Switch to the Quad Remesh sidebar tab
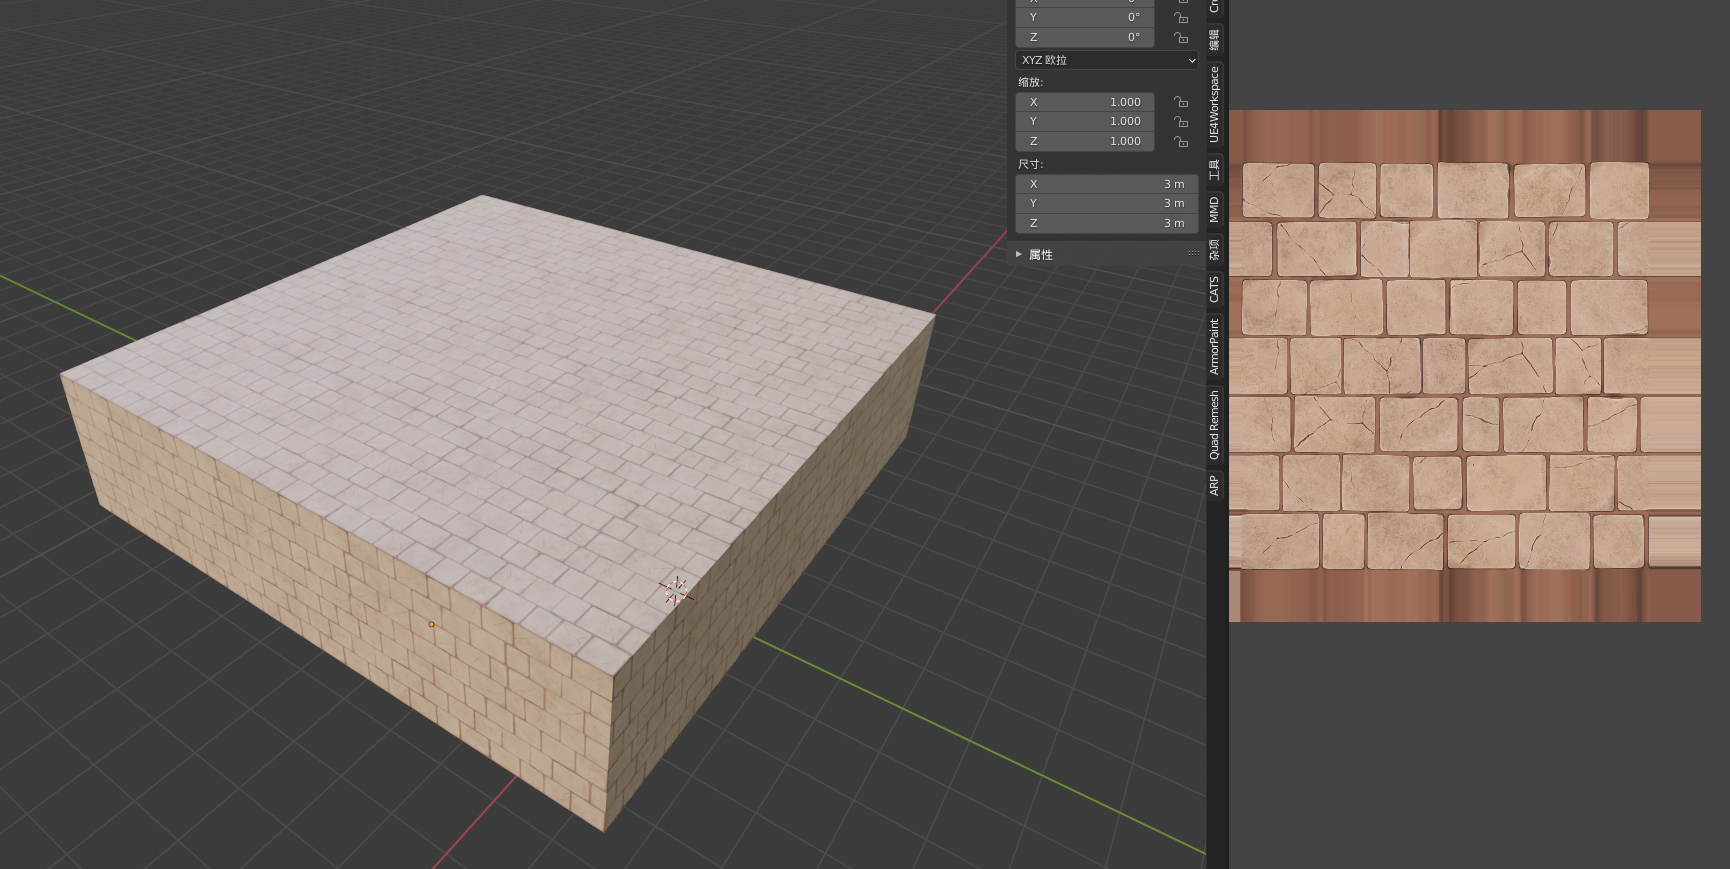 1214,425
